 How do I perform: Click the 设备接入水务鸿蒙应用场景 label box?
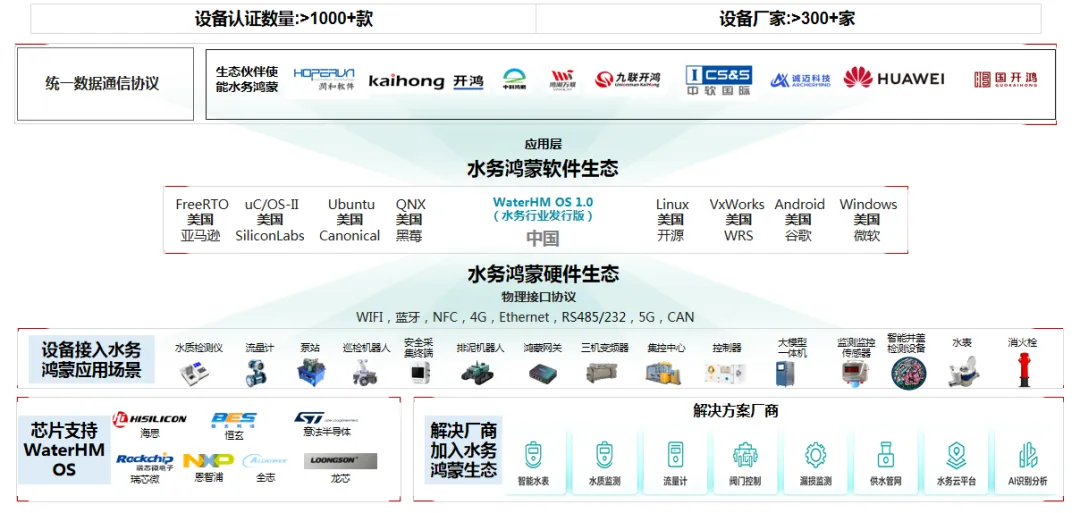90,359
